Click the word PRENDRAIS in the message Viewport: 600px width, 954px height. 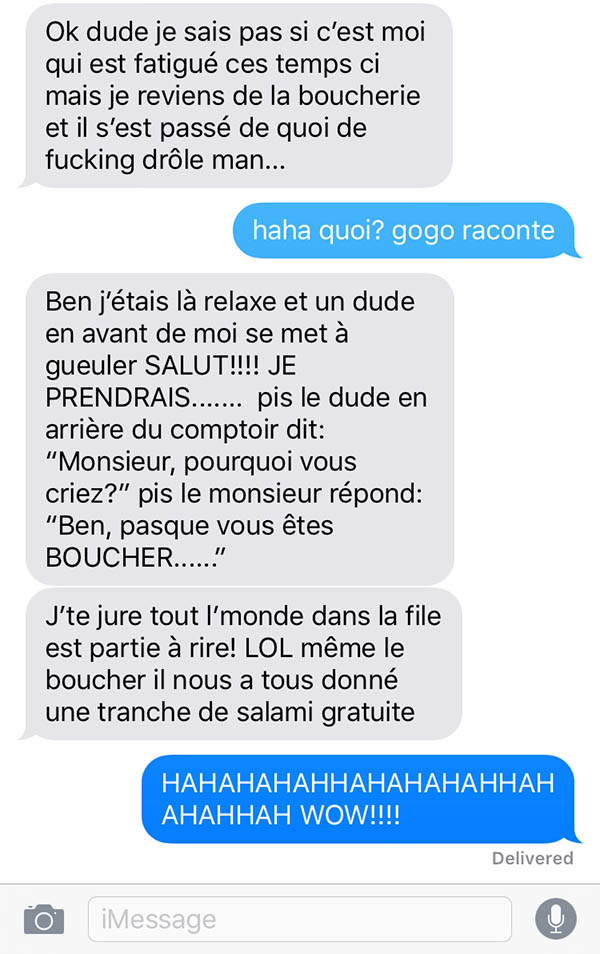[118, 398]
